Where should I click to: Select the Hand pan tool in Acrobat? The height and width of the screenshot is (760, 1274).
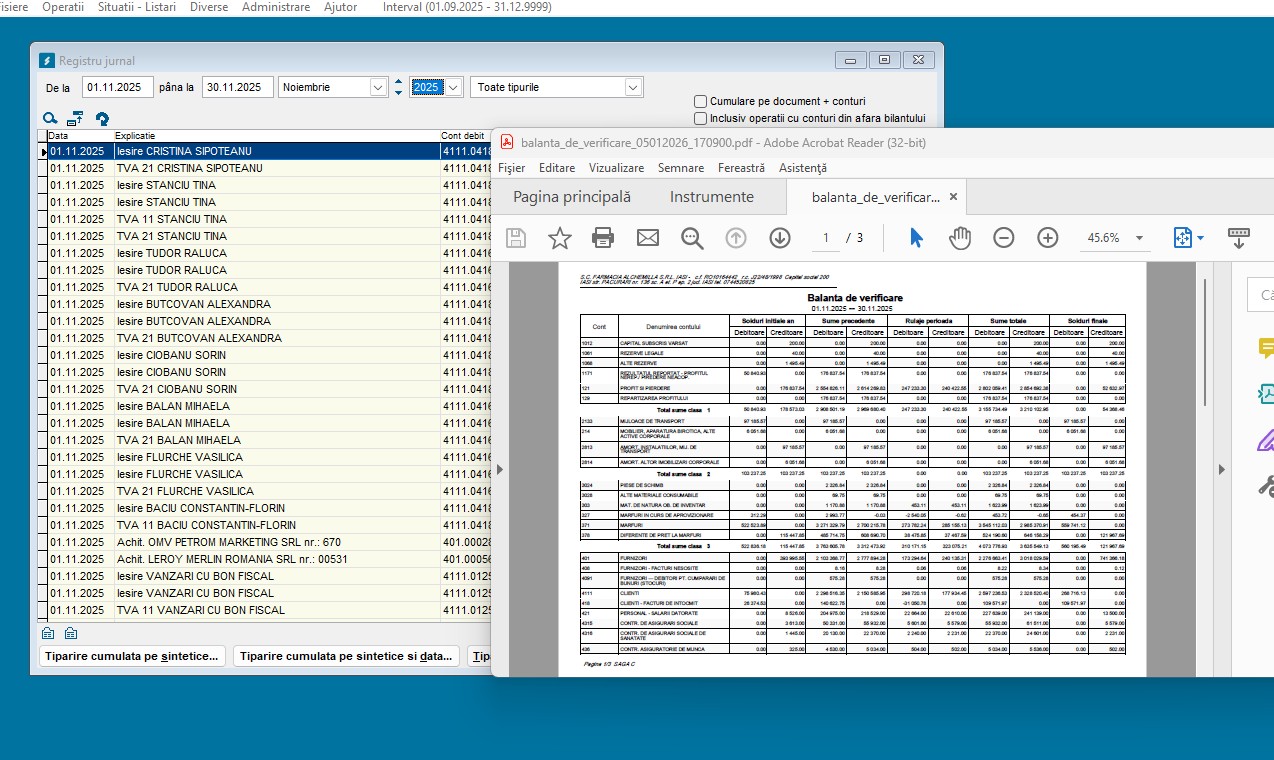point(960,238)
